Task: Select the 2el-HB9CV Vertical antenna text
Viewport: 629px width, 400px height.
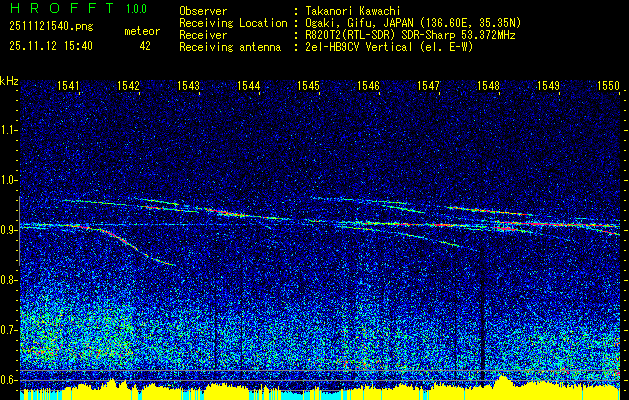Action: pyautogui.click(x=389, y=47)
